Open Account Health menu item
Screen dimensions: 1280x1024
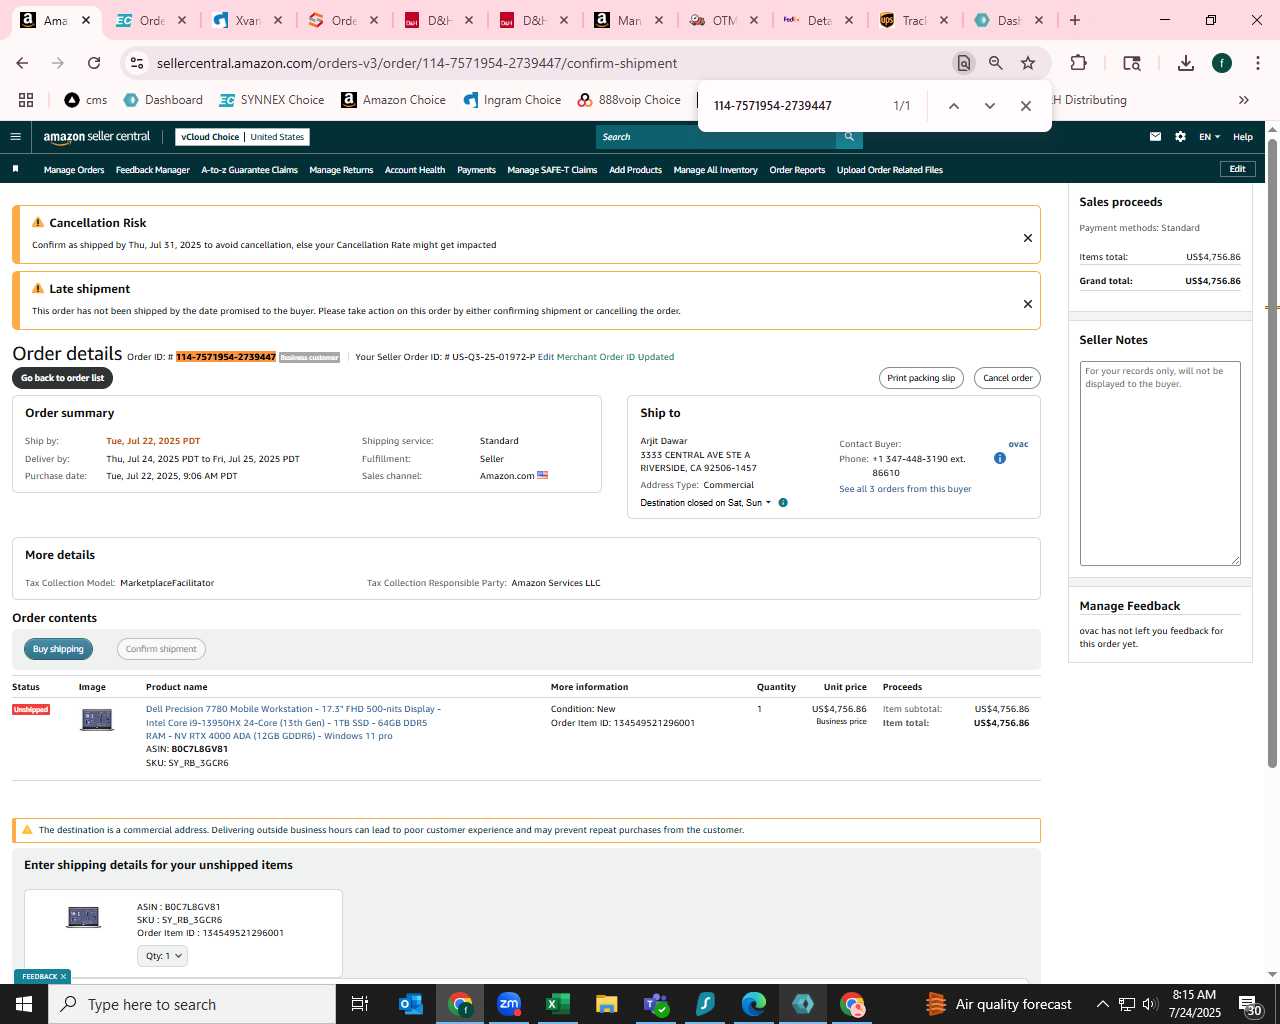coord(415,170)
